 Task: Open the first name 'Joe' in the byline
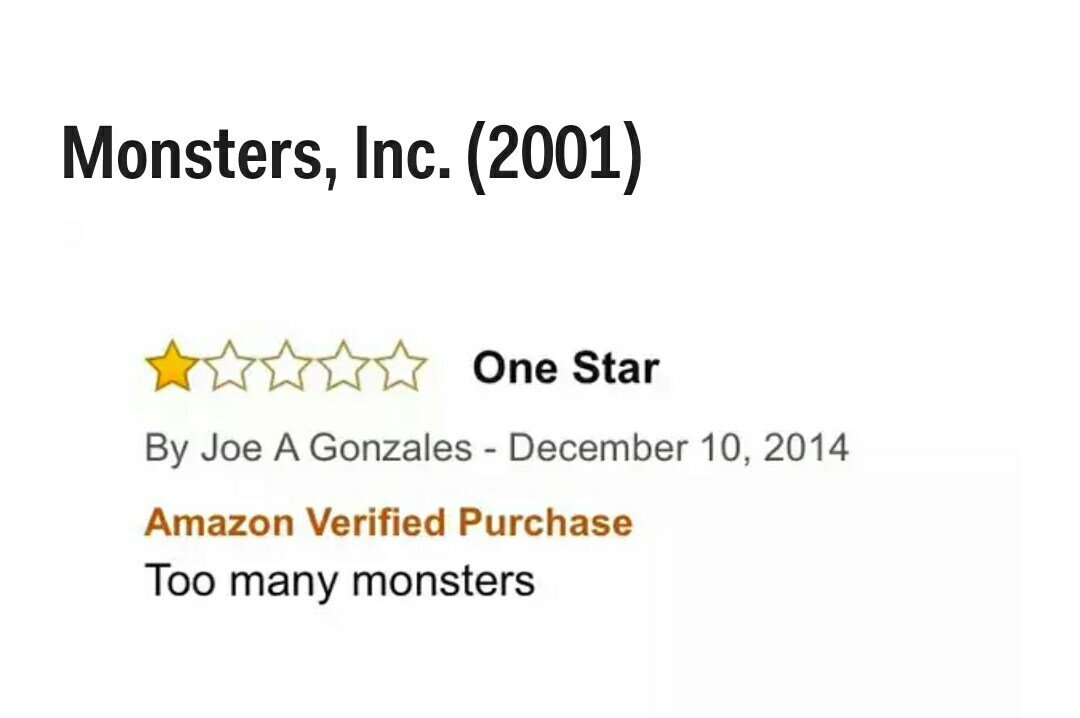point(231,448)
